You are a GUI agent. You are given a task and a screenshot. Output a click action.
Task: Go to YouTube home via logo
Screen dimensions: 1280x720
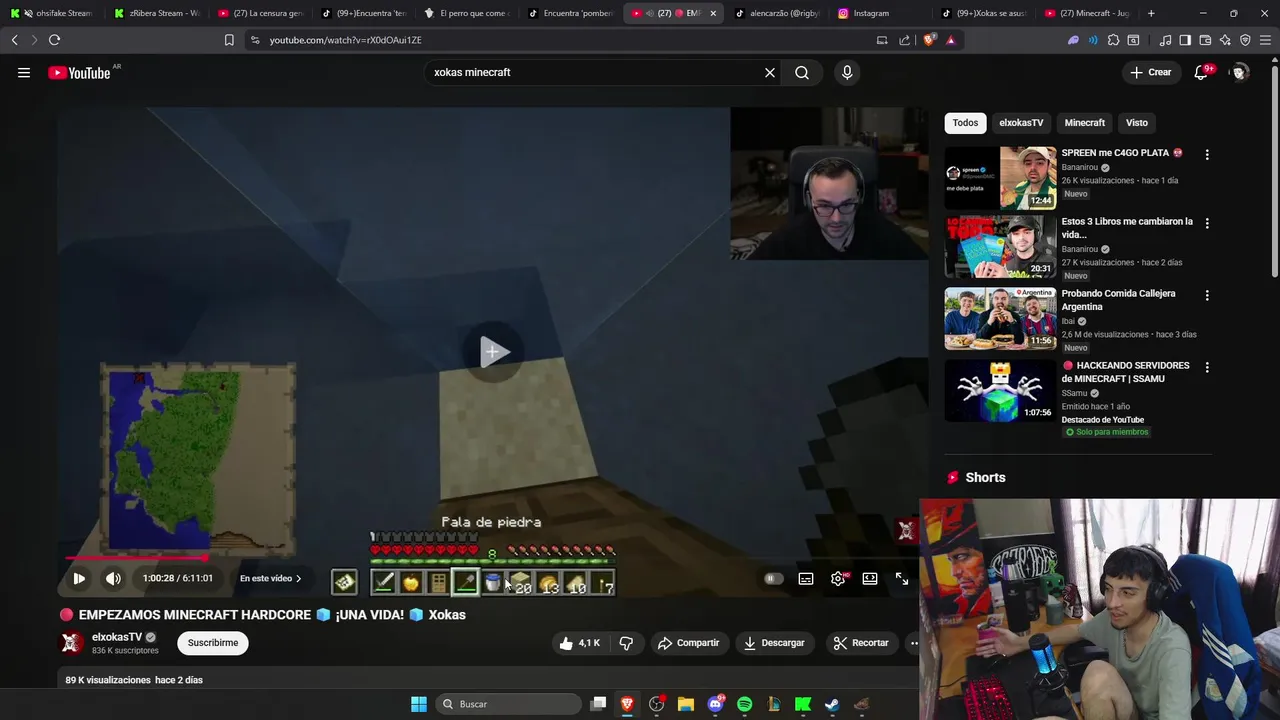point(79,72)
